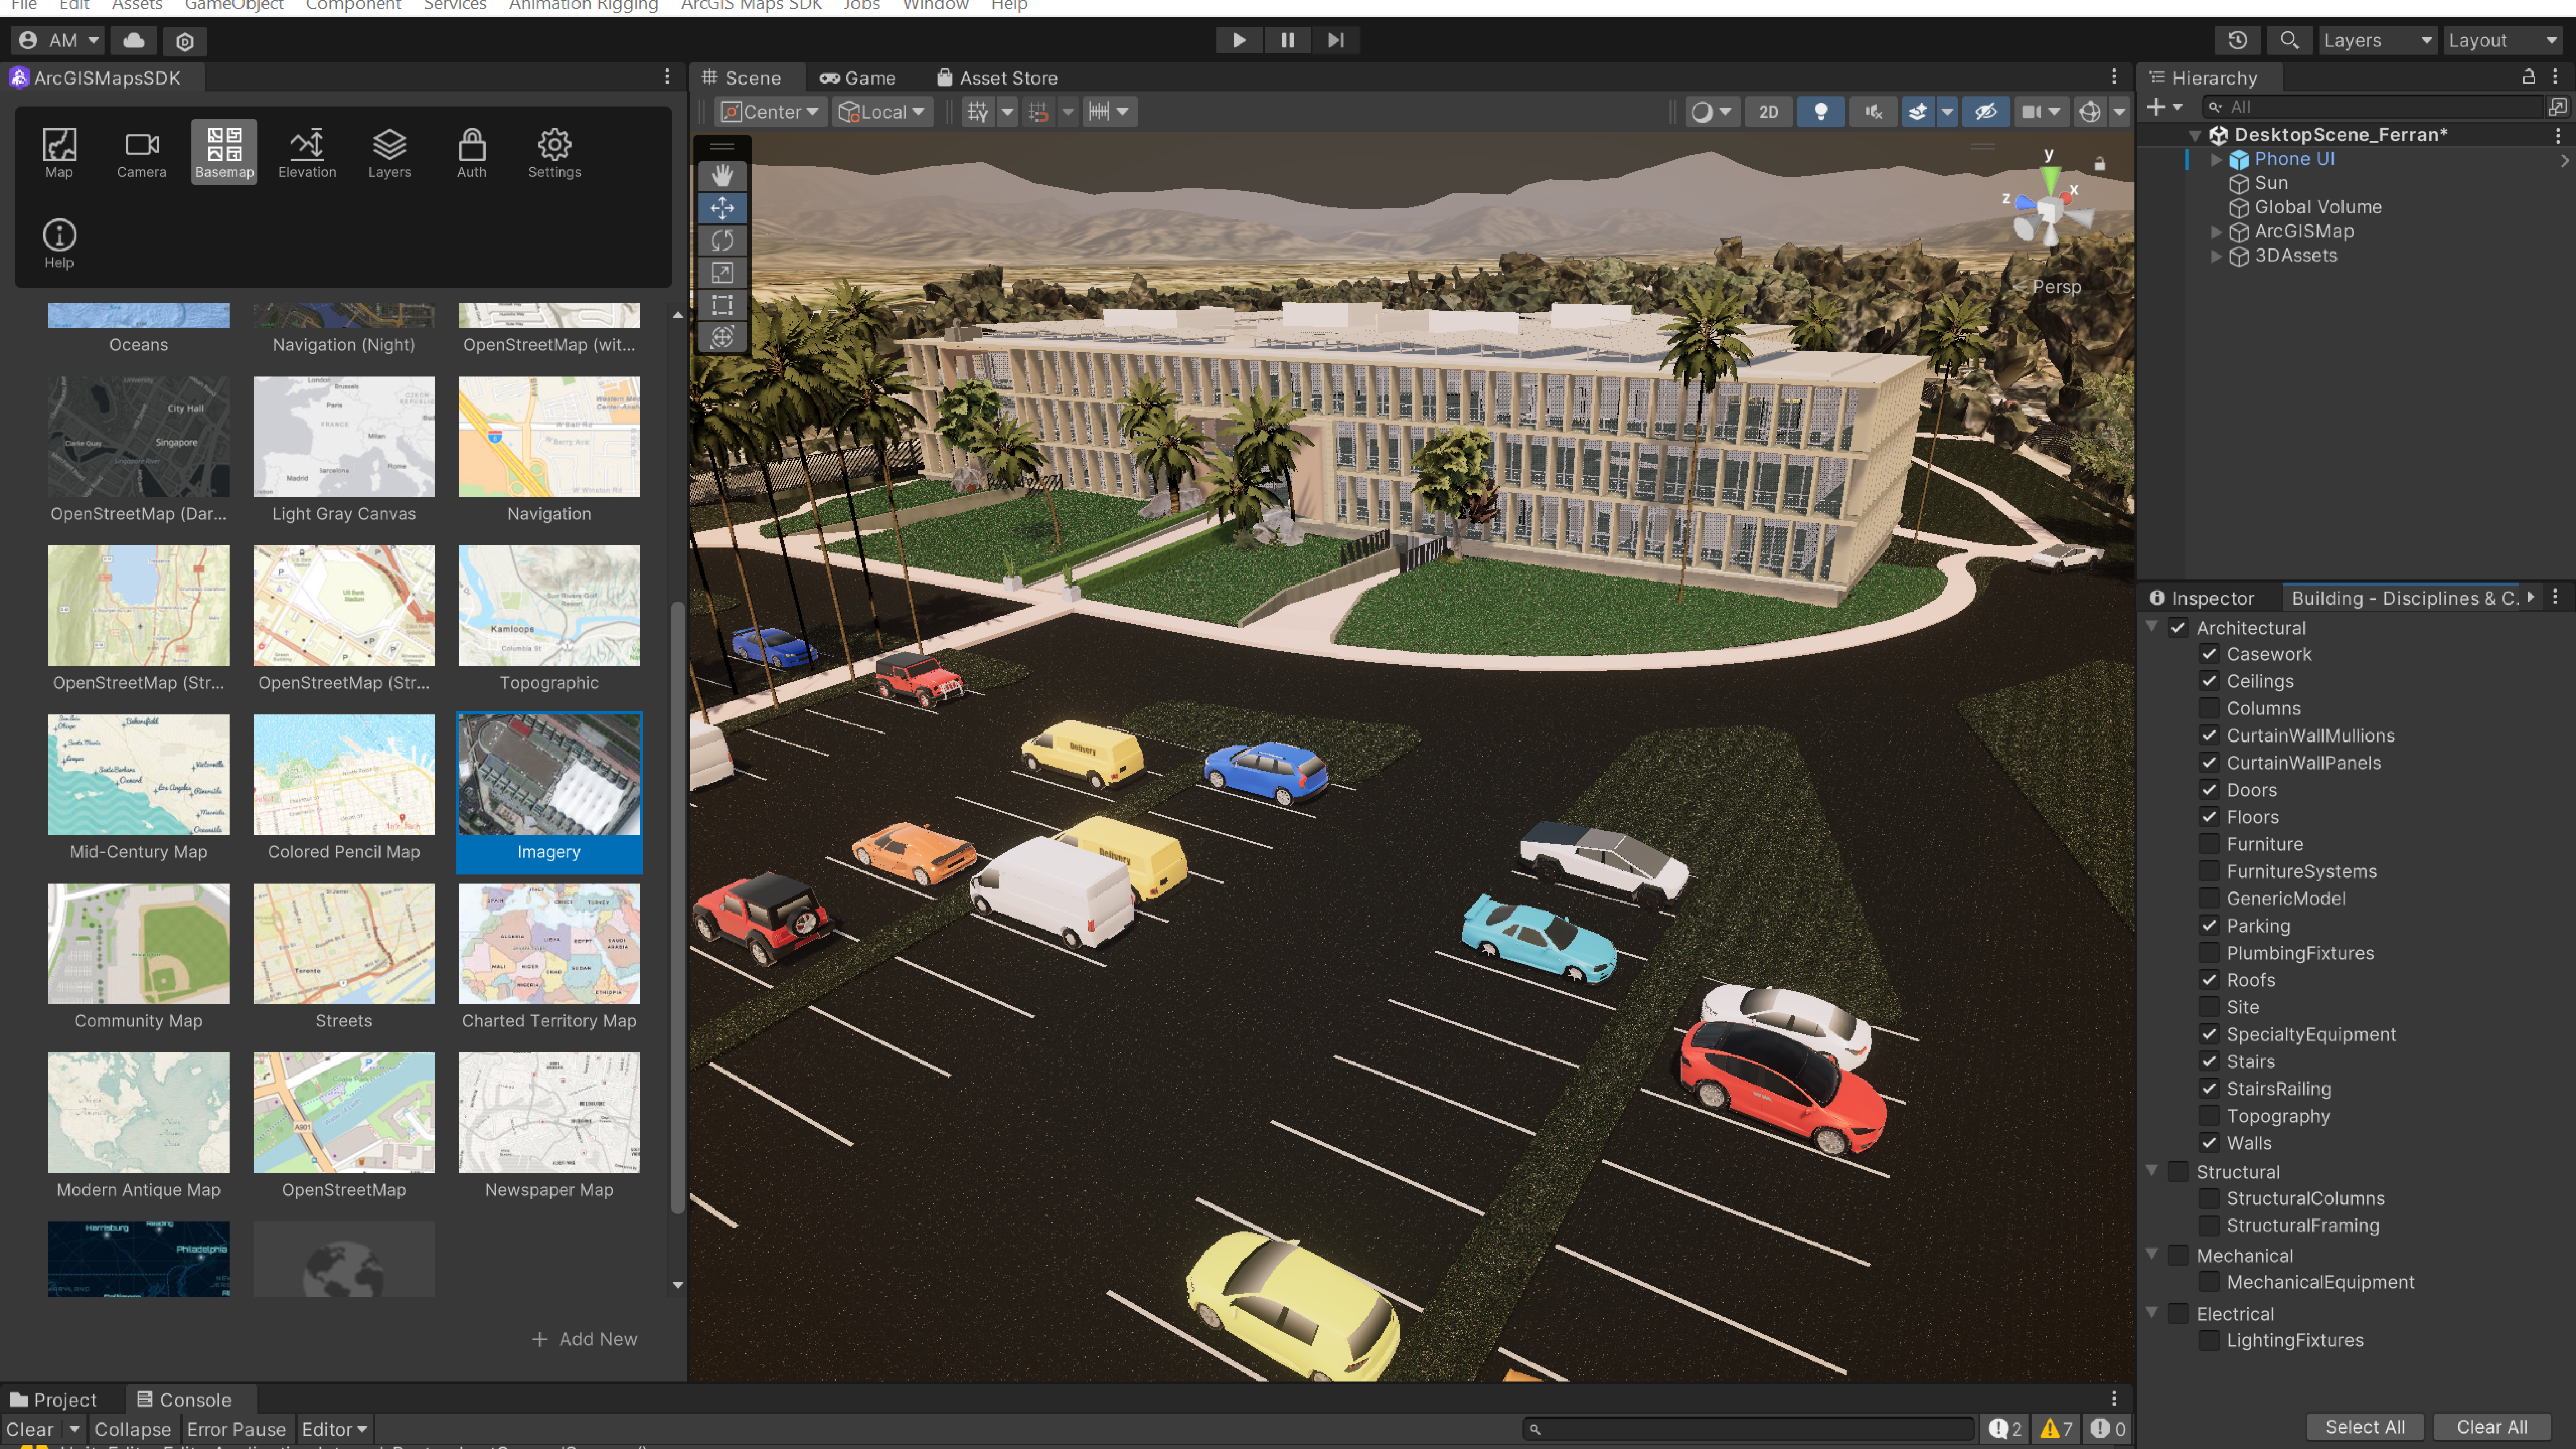This screenshot has width=2576, height=1449.
Task: Collapse the Architectural group
Action: [x=2152, y=627]
